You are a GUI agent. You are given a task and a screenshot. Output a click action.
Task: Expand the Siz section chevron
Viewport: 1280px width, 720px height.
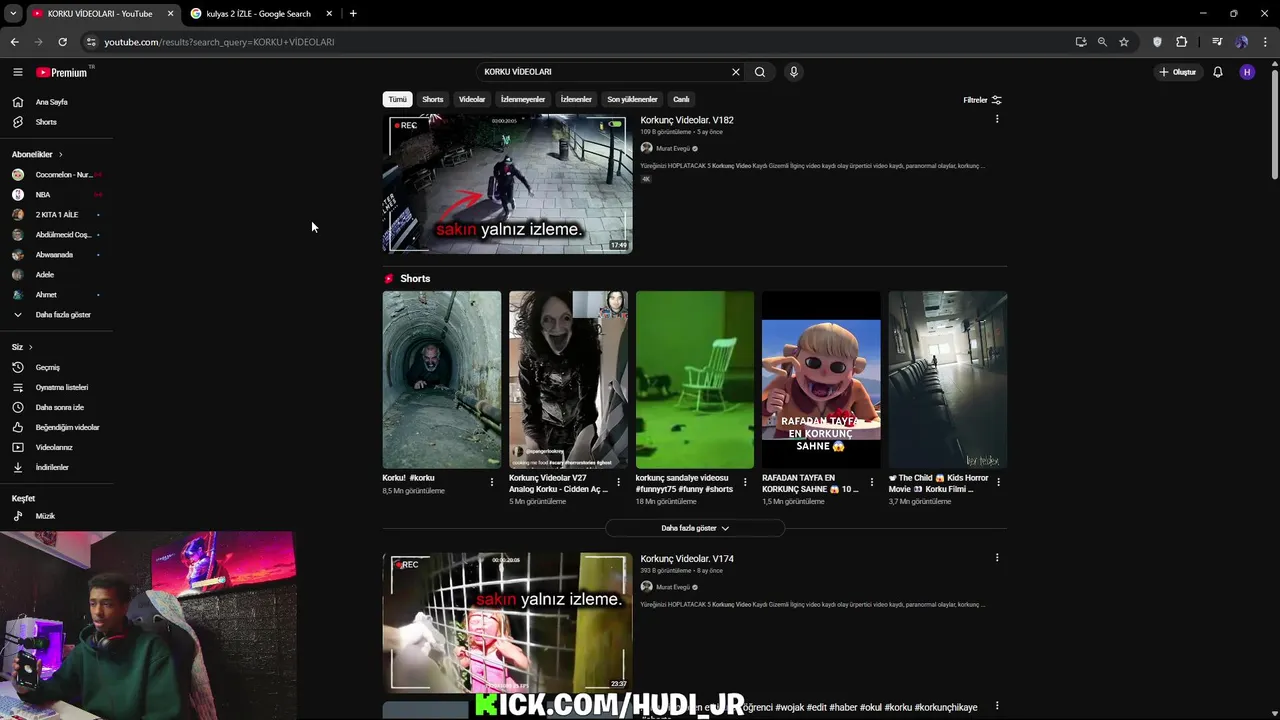30,347
